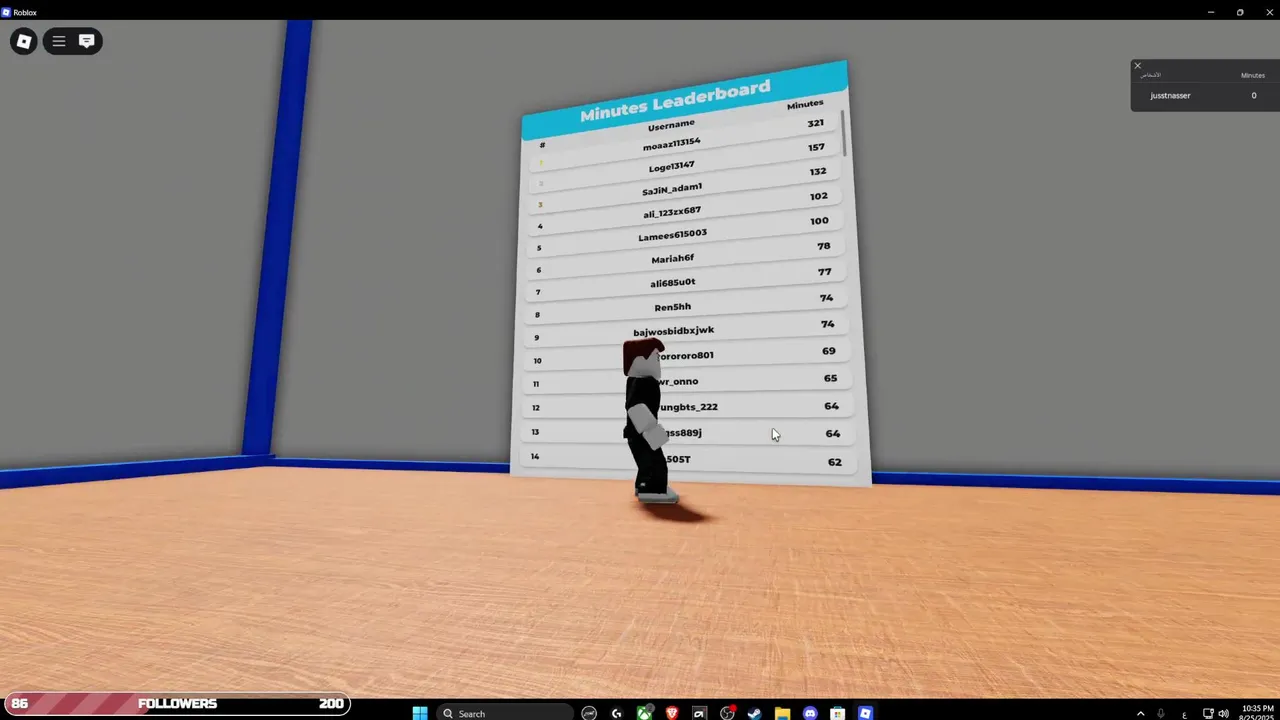This screenshot has height=720, width=1280.
Task: Toggle the Roblox chat window icon
Action: pyautogui.click(x=87, y=41)
